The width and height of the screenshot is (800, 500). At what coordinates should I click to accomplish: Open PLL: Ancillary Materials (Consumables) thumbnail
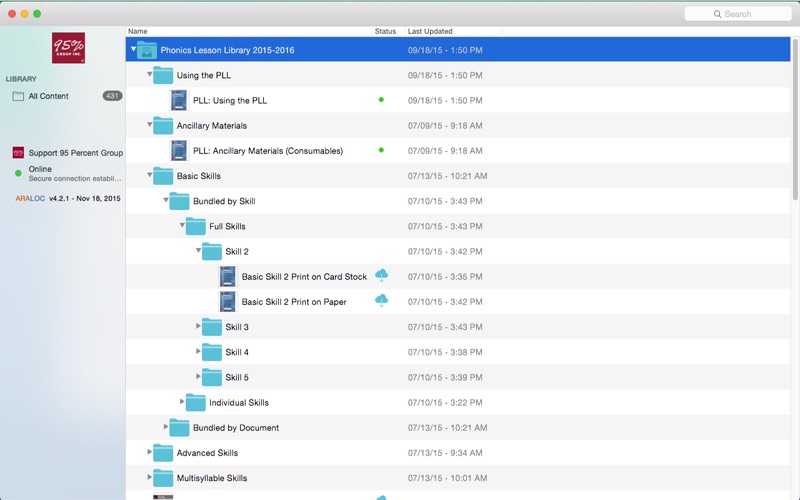(x=179, y=151)
